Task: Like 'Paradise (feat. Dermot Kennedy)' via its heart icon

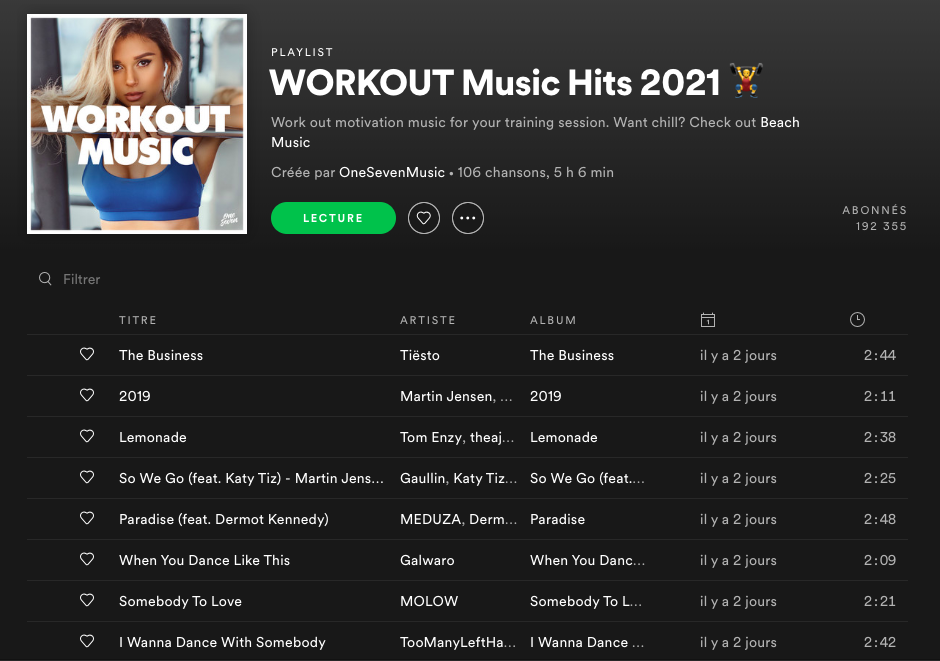Action: coord(87,519)
